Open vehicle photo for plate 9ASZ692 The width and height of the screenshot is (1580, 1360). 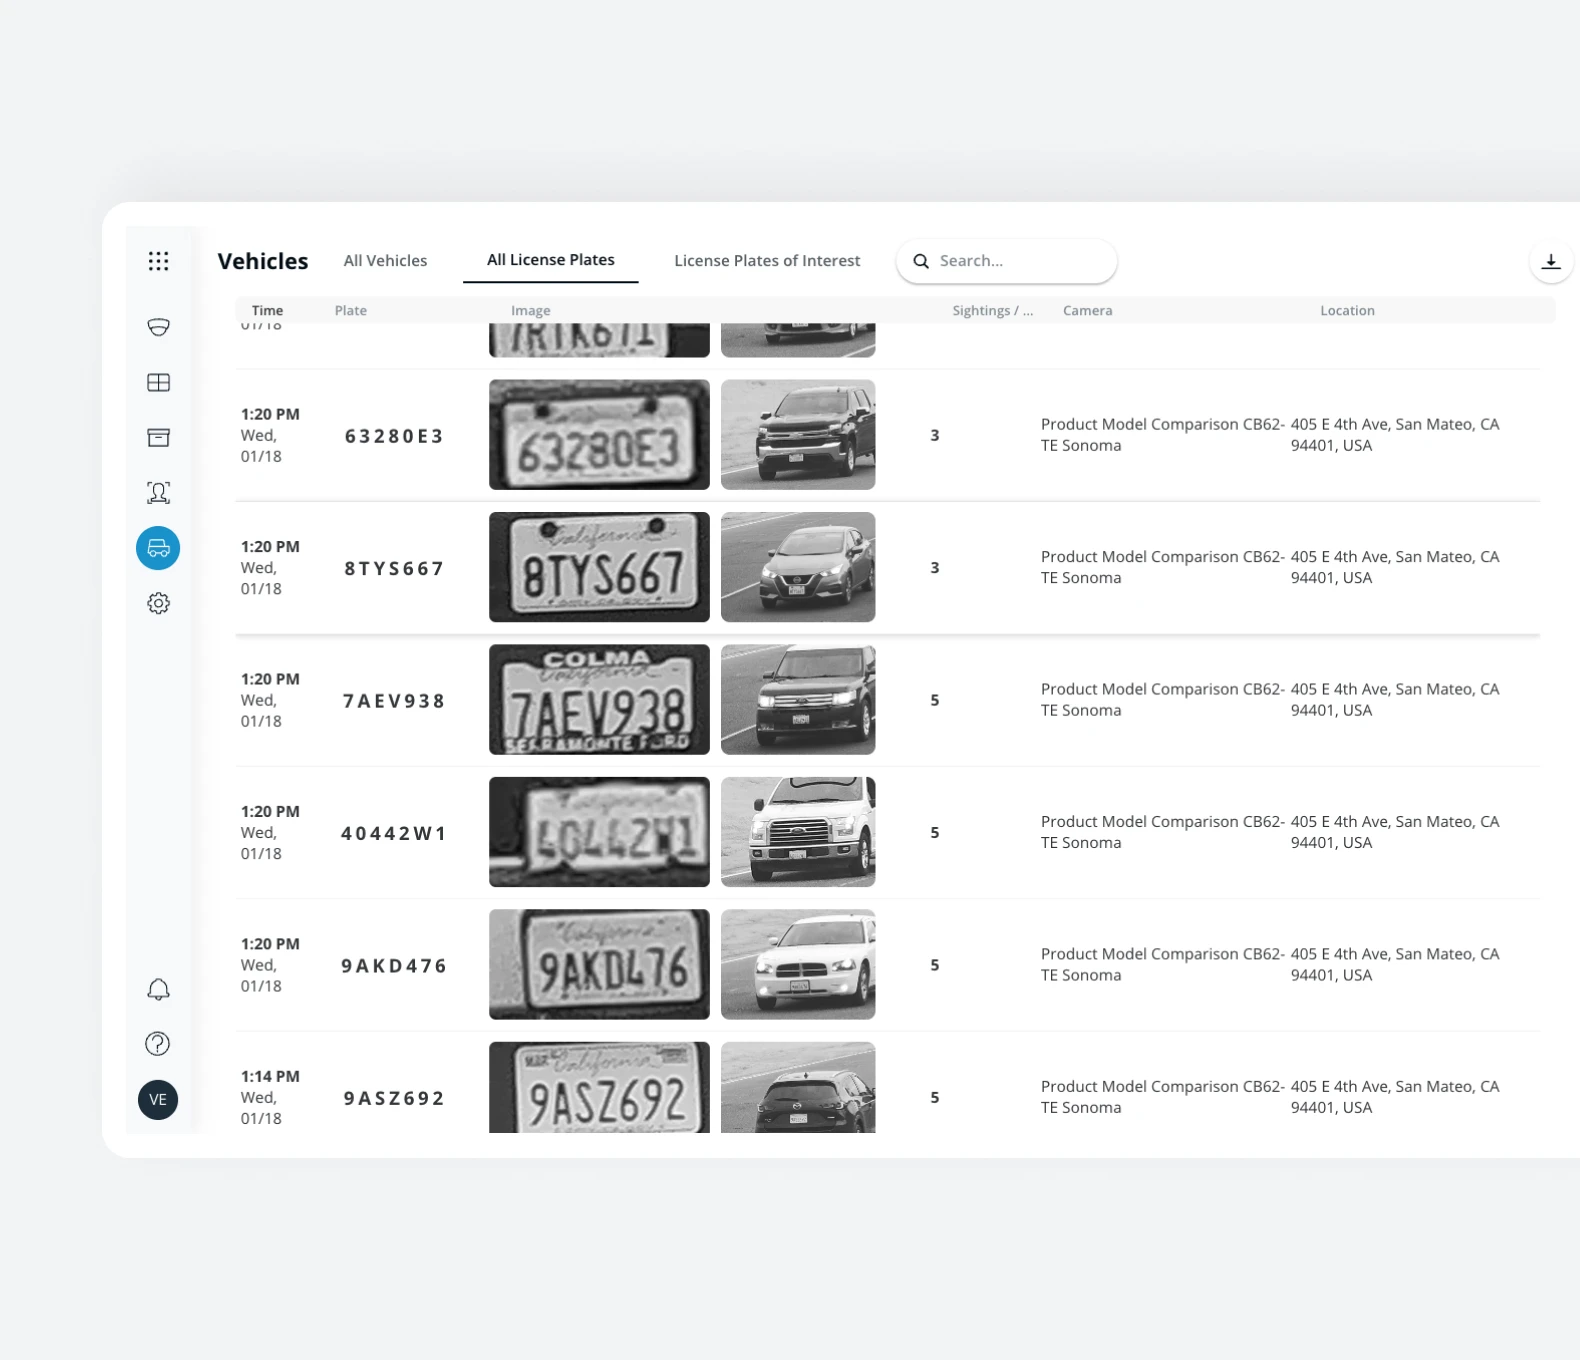click(x=798, y=1088)
